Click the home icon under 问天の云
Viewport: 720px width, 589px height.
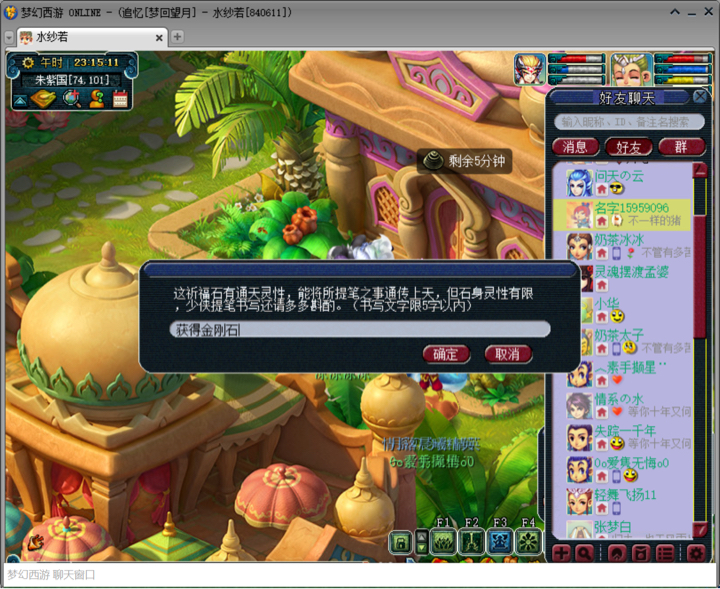tap(602, 189)
